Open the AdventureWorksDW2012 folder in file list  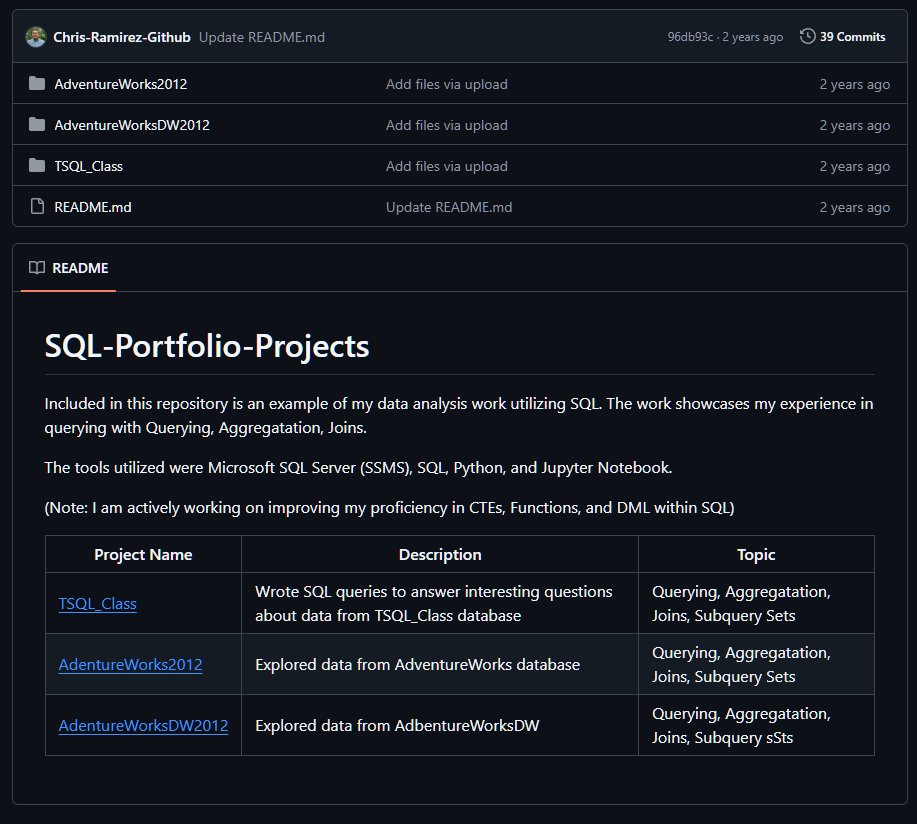(132, 125)
